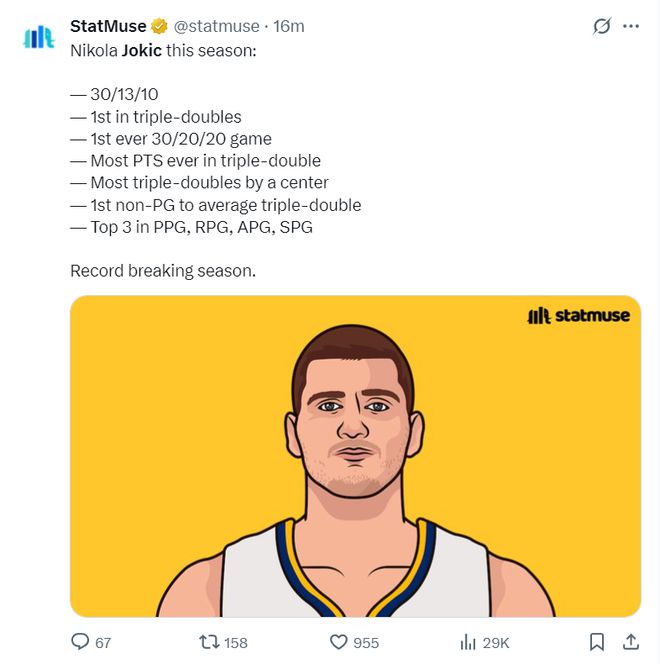Click the reply speech bubble icon
This screenshot has width=660, height=664.
tap(80, 642)
